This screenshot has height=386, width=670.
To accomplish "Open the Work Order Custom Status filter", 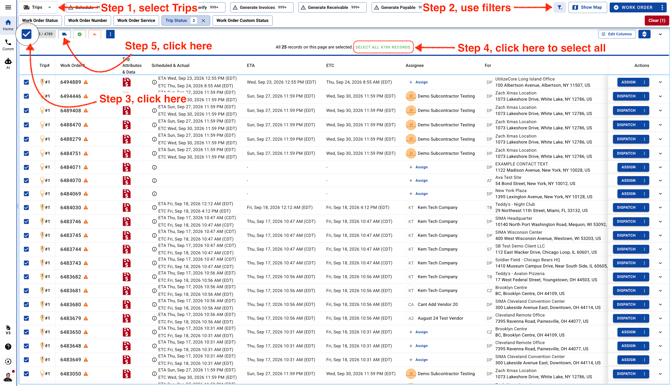I will pos(242,21).
